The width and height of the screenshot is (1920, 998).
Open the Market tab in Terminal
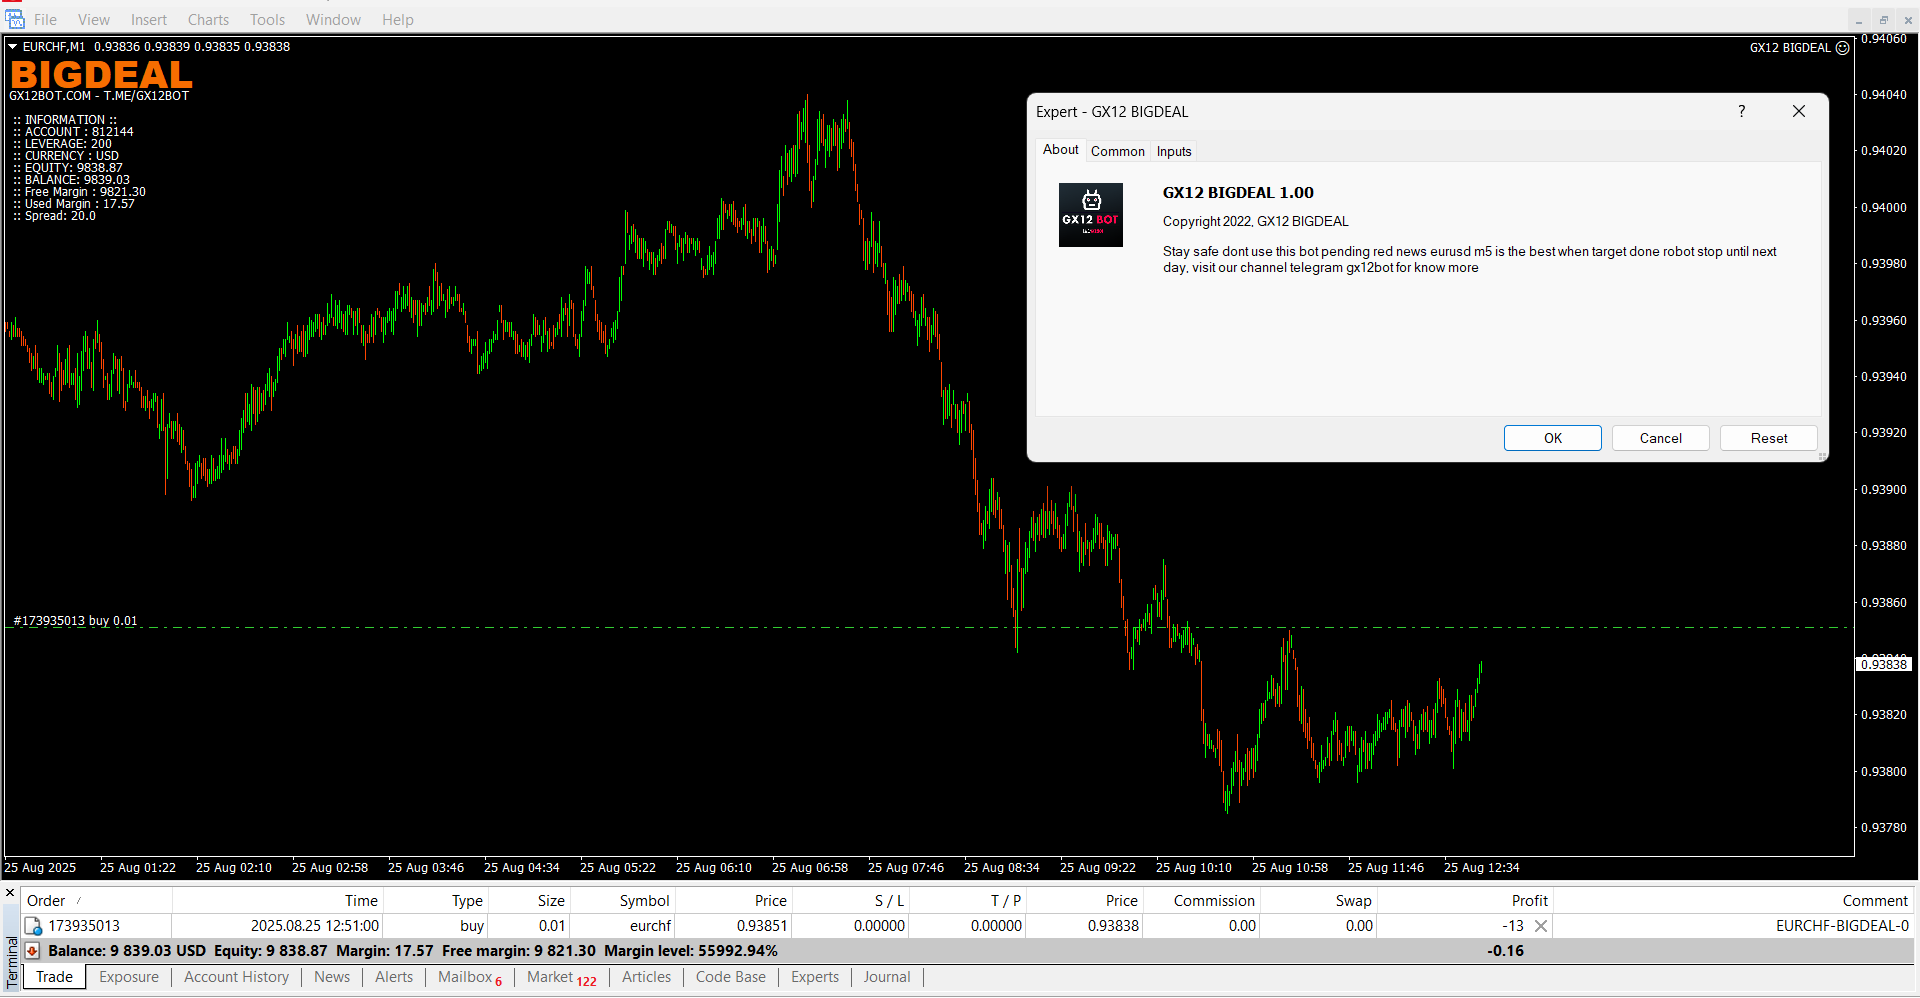point(561,977)
